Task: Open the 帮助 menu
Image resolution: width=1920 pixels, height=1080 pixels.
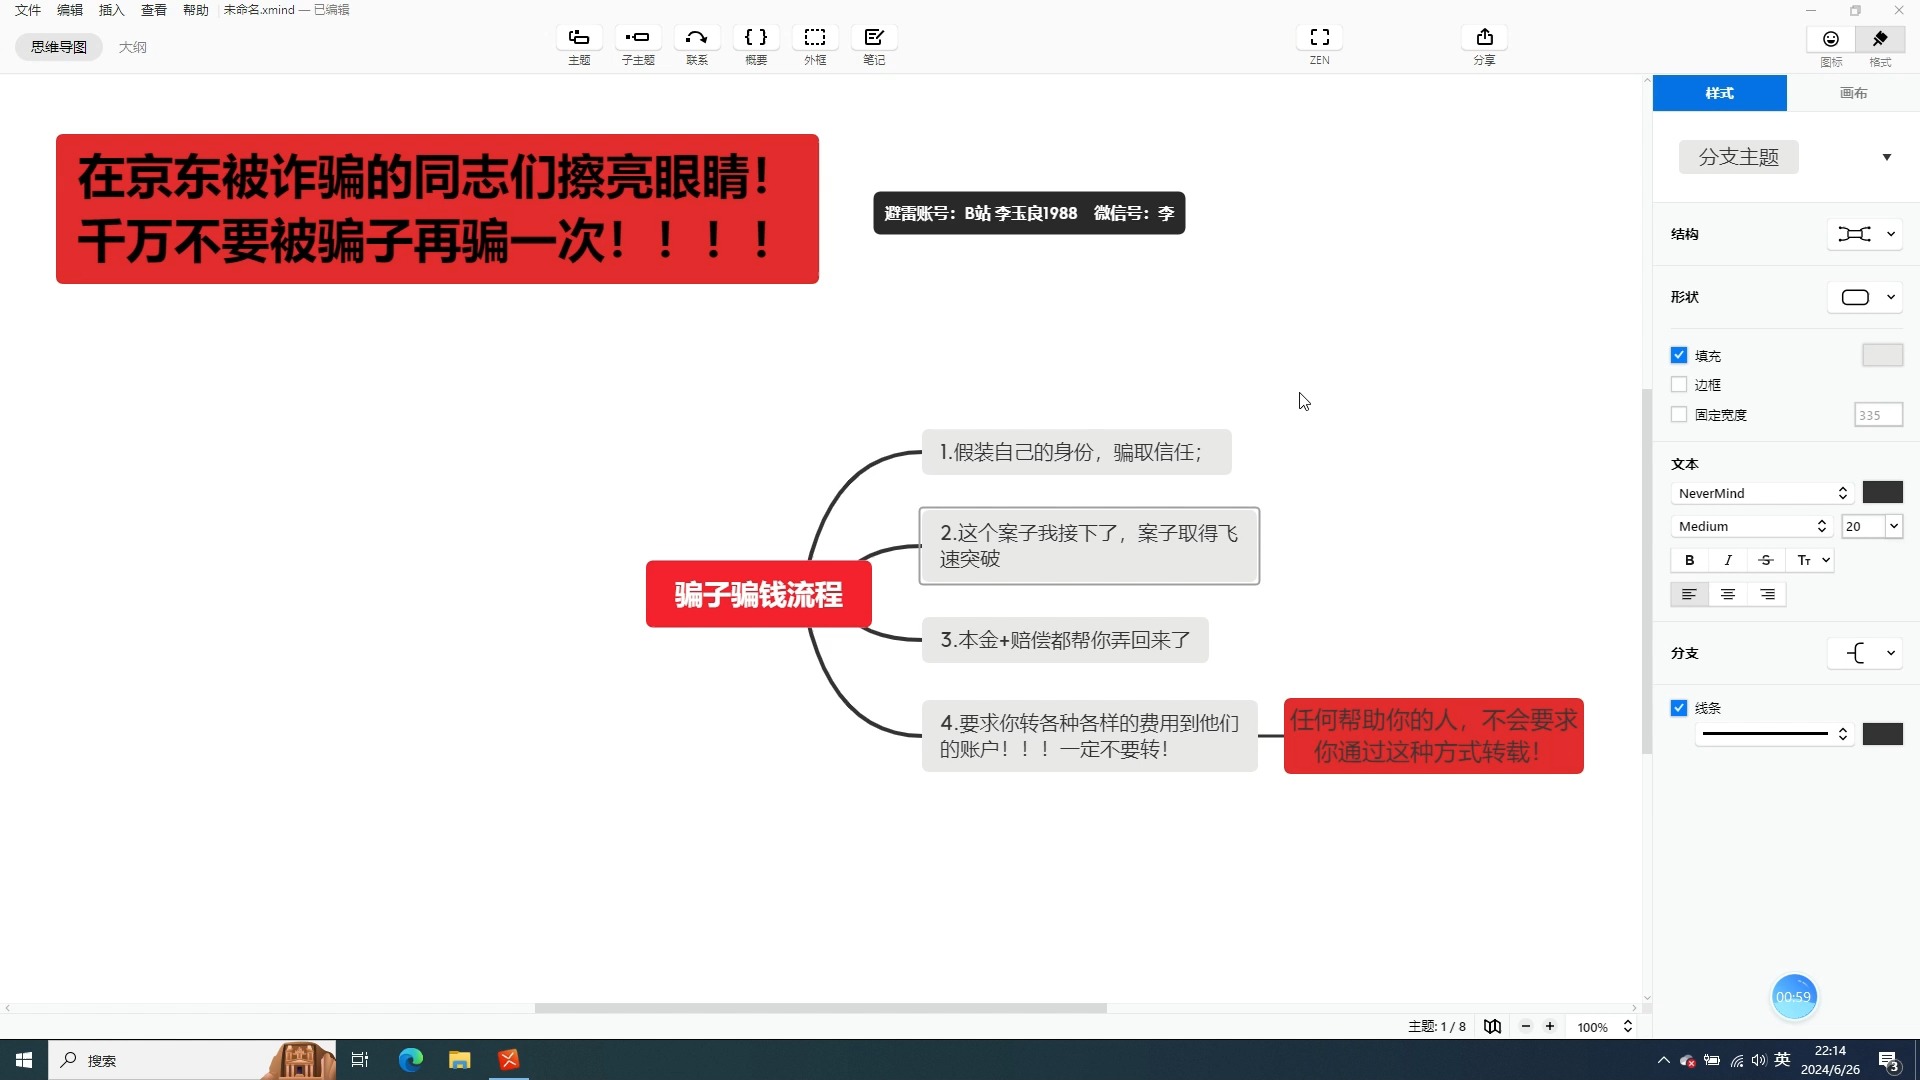Action: coord(196,10)
